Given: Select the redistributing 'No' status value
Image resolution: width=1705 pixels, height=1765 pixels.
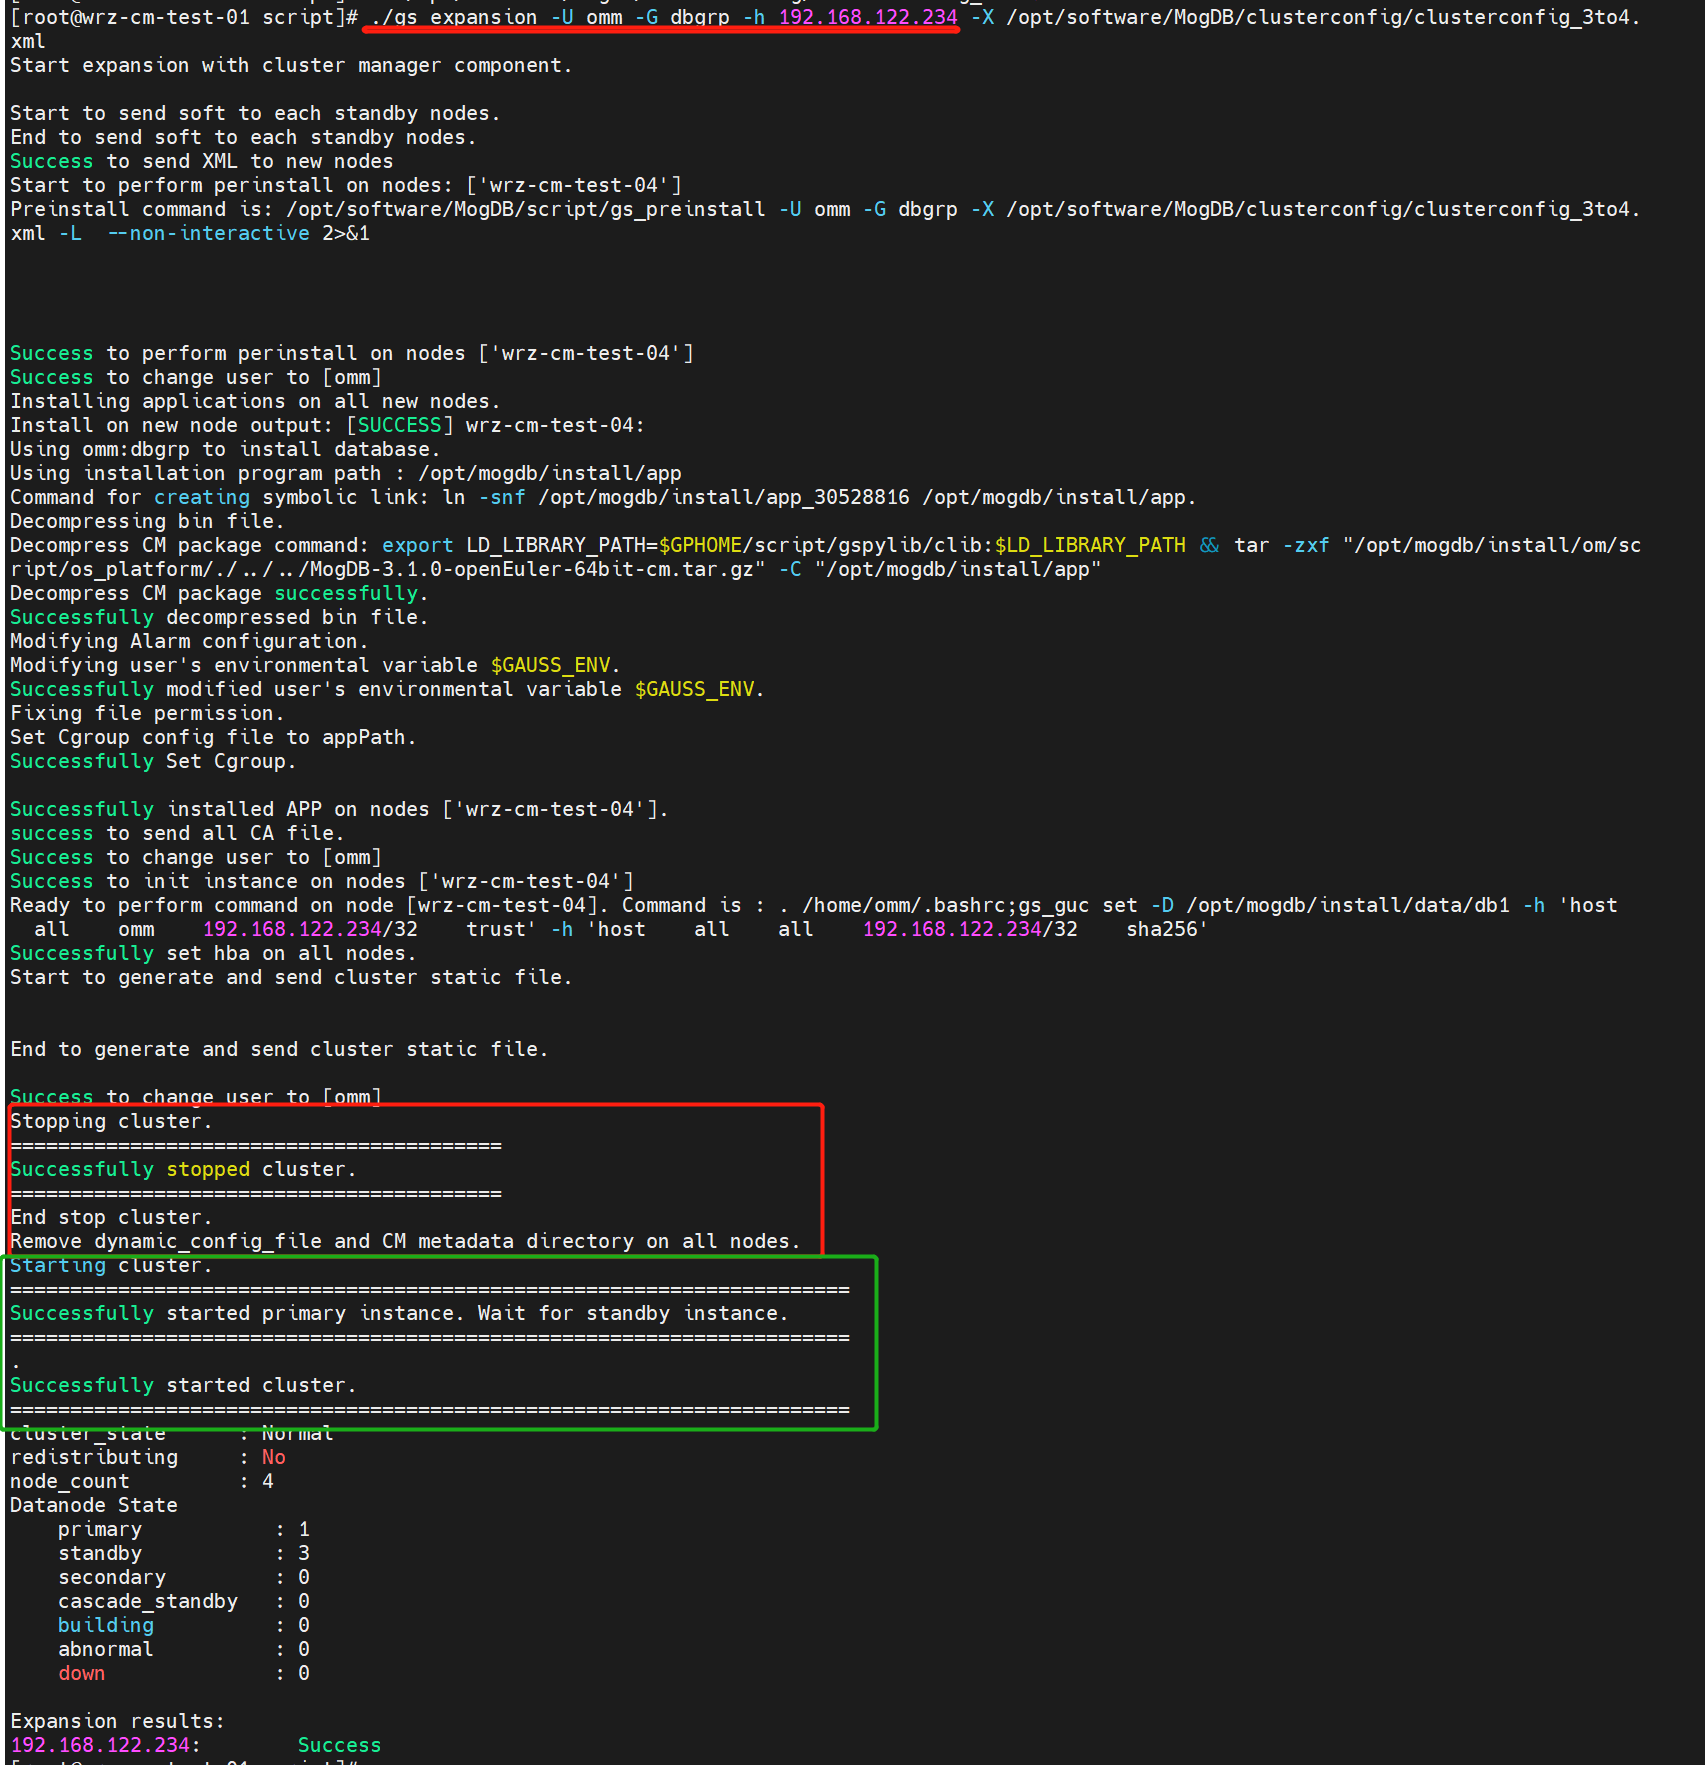Looking at the screenshot, I should (273, 1457).
